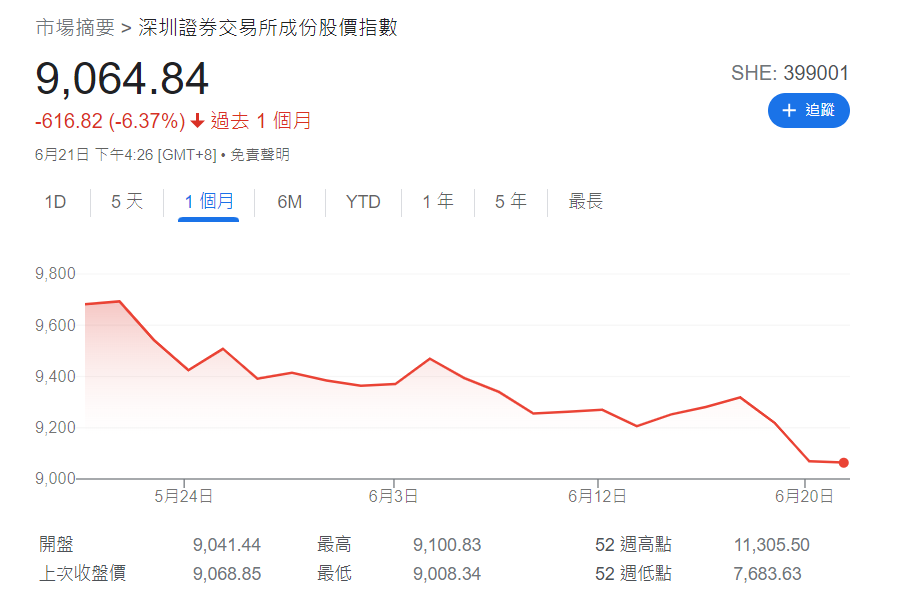Switch to the 6M range tab

(x=289, y=202)
